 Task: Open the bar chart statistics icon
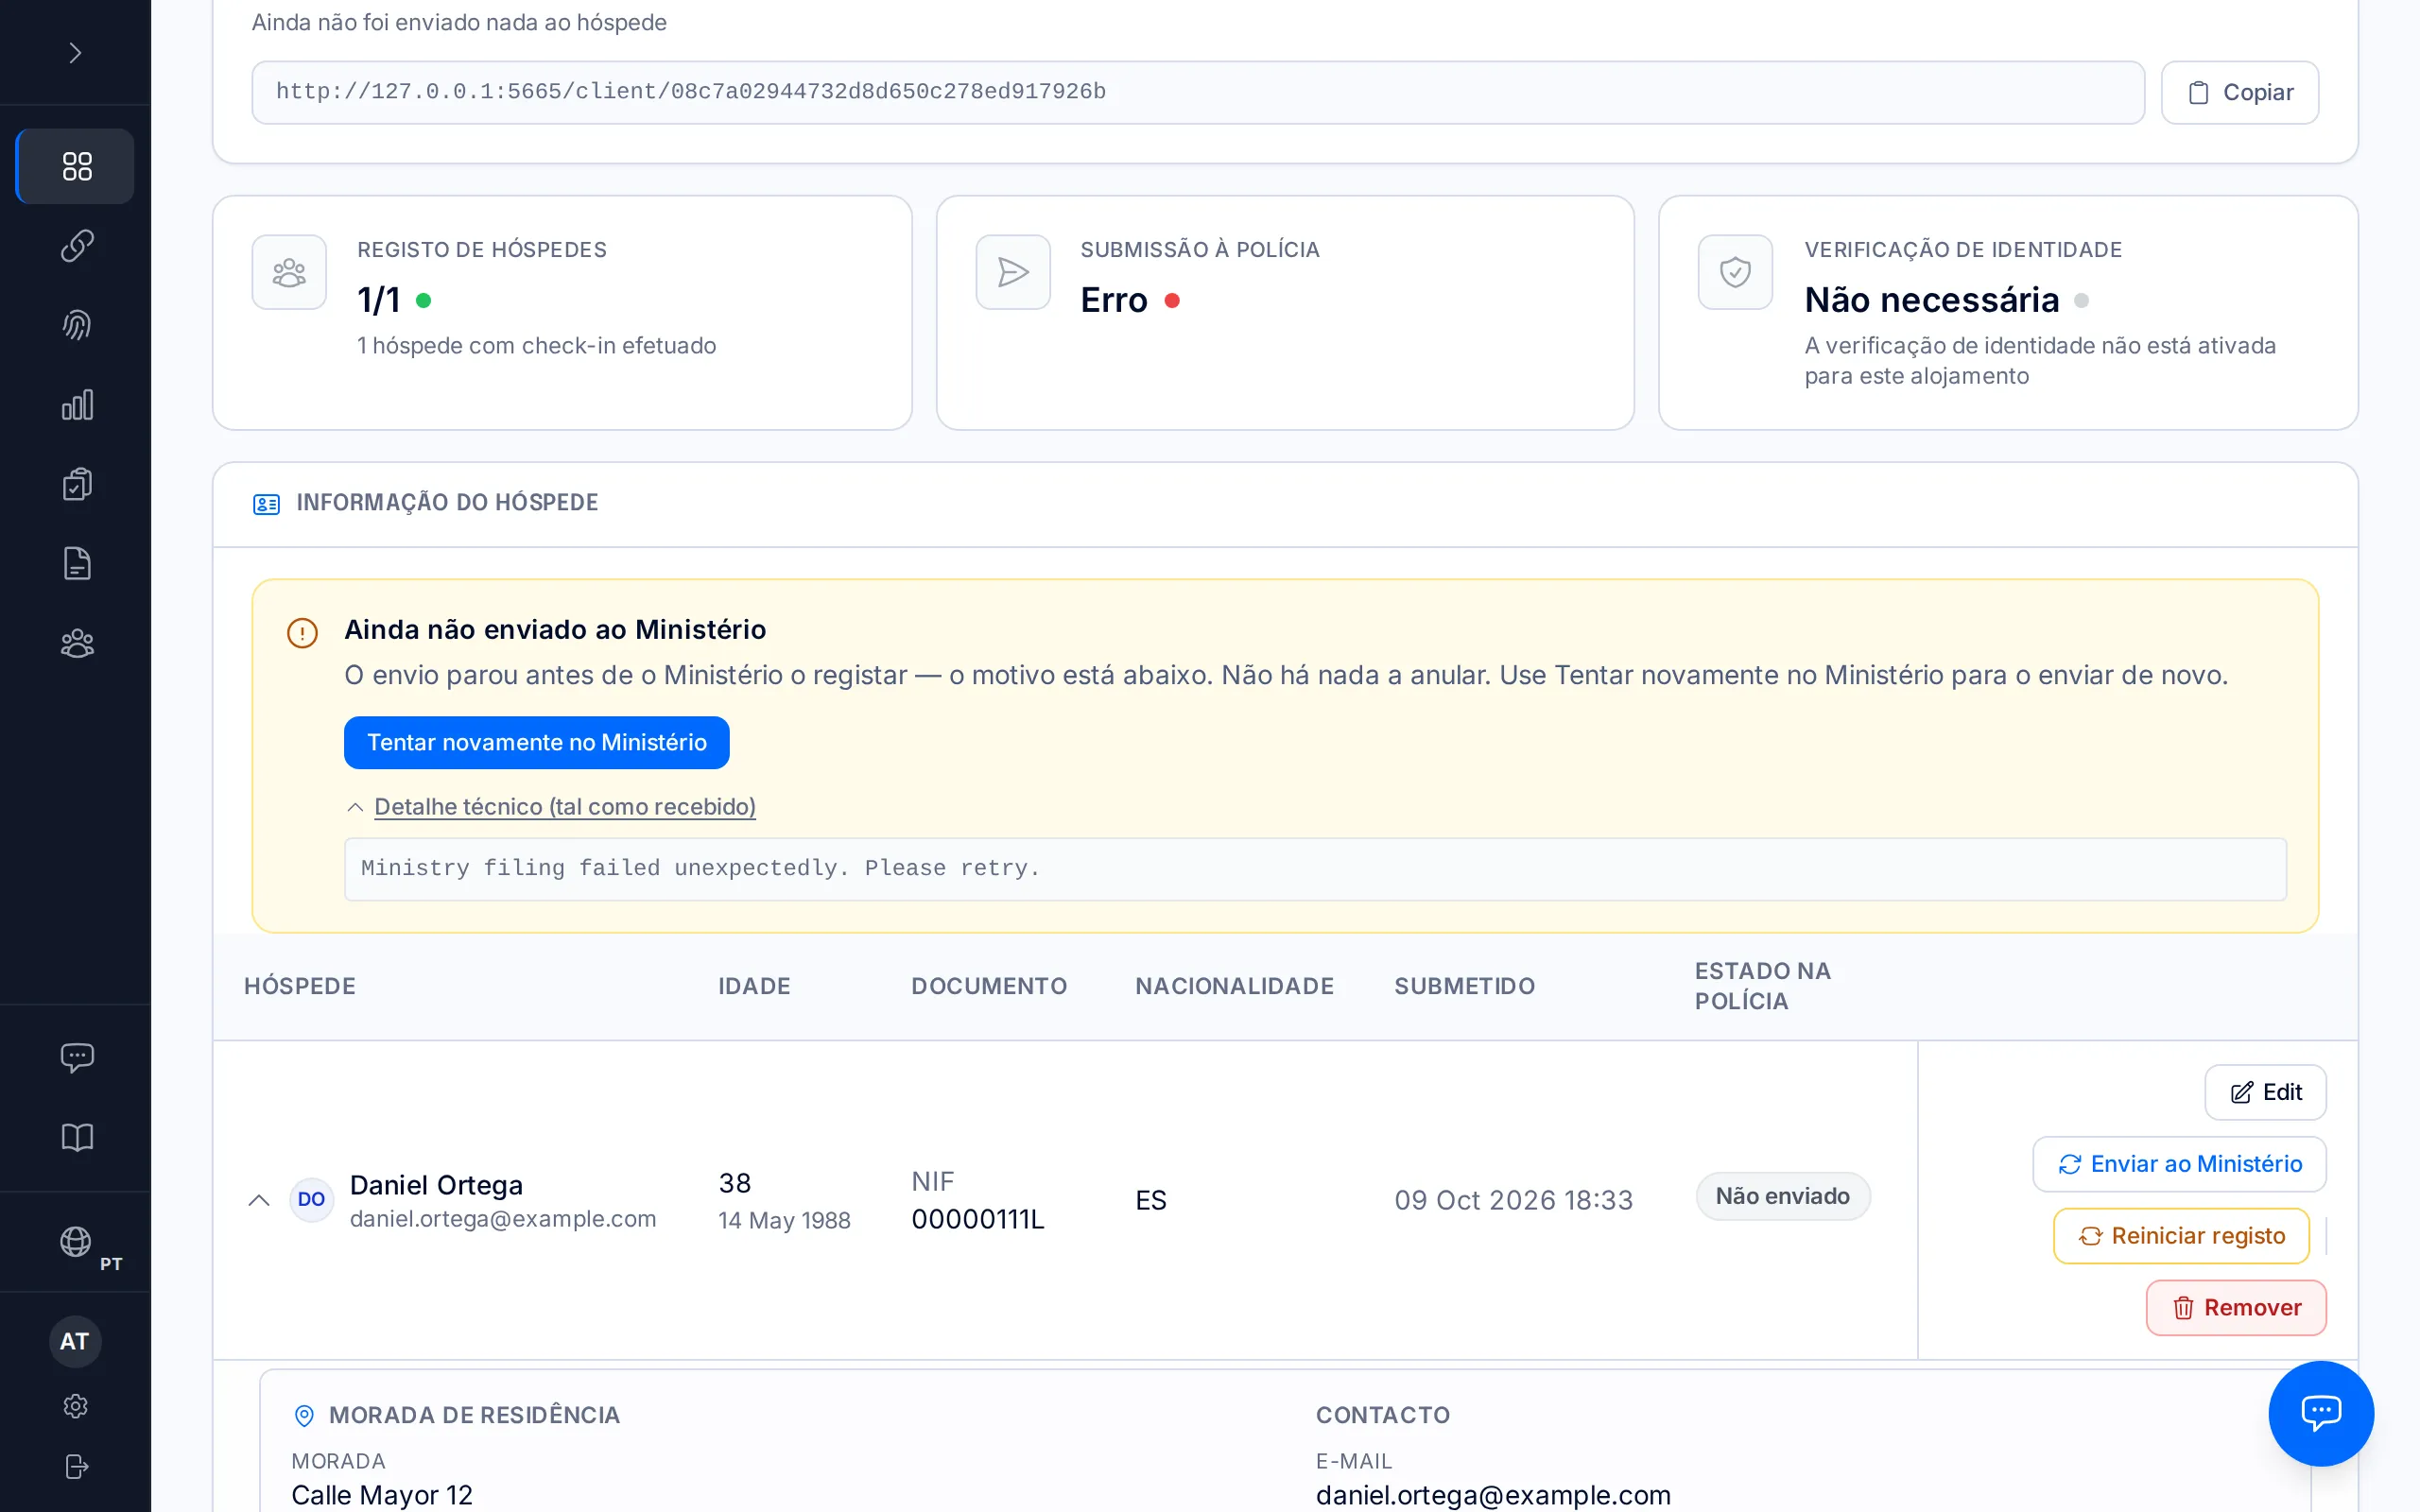click(77, 405)
